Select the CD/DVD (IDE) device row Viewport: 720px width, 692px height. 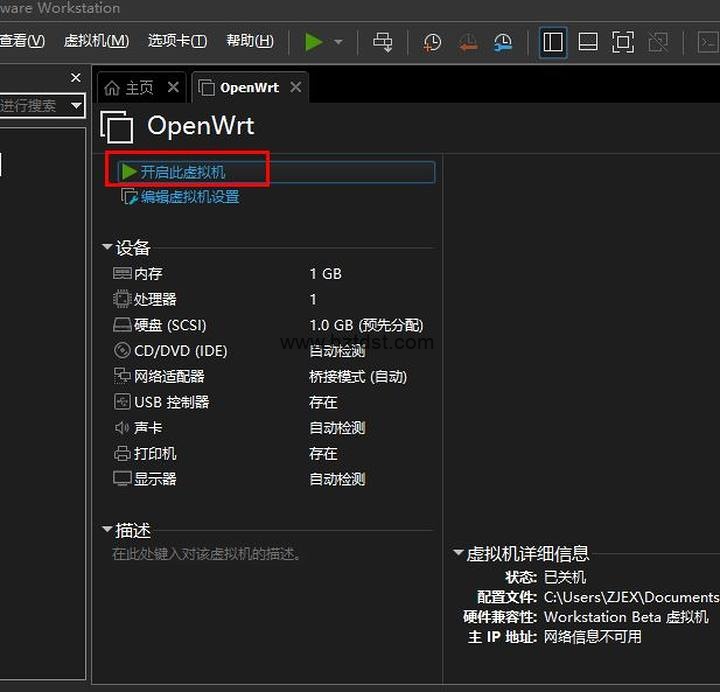point(271,351)
